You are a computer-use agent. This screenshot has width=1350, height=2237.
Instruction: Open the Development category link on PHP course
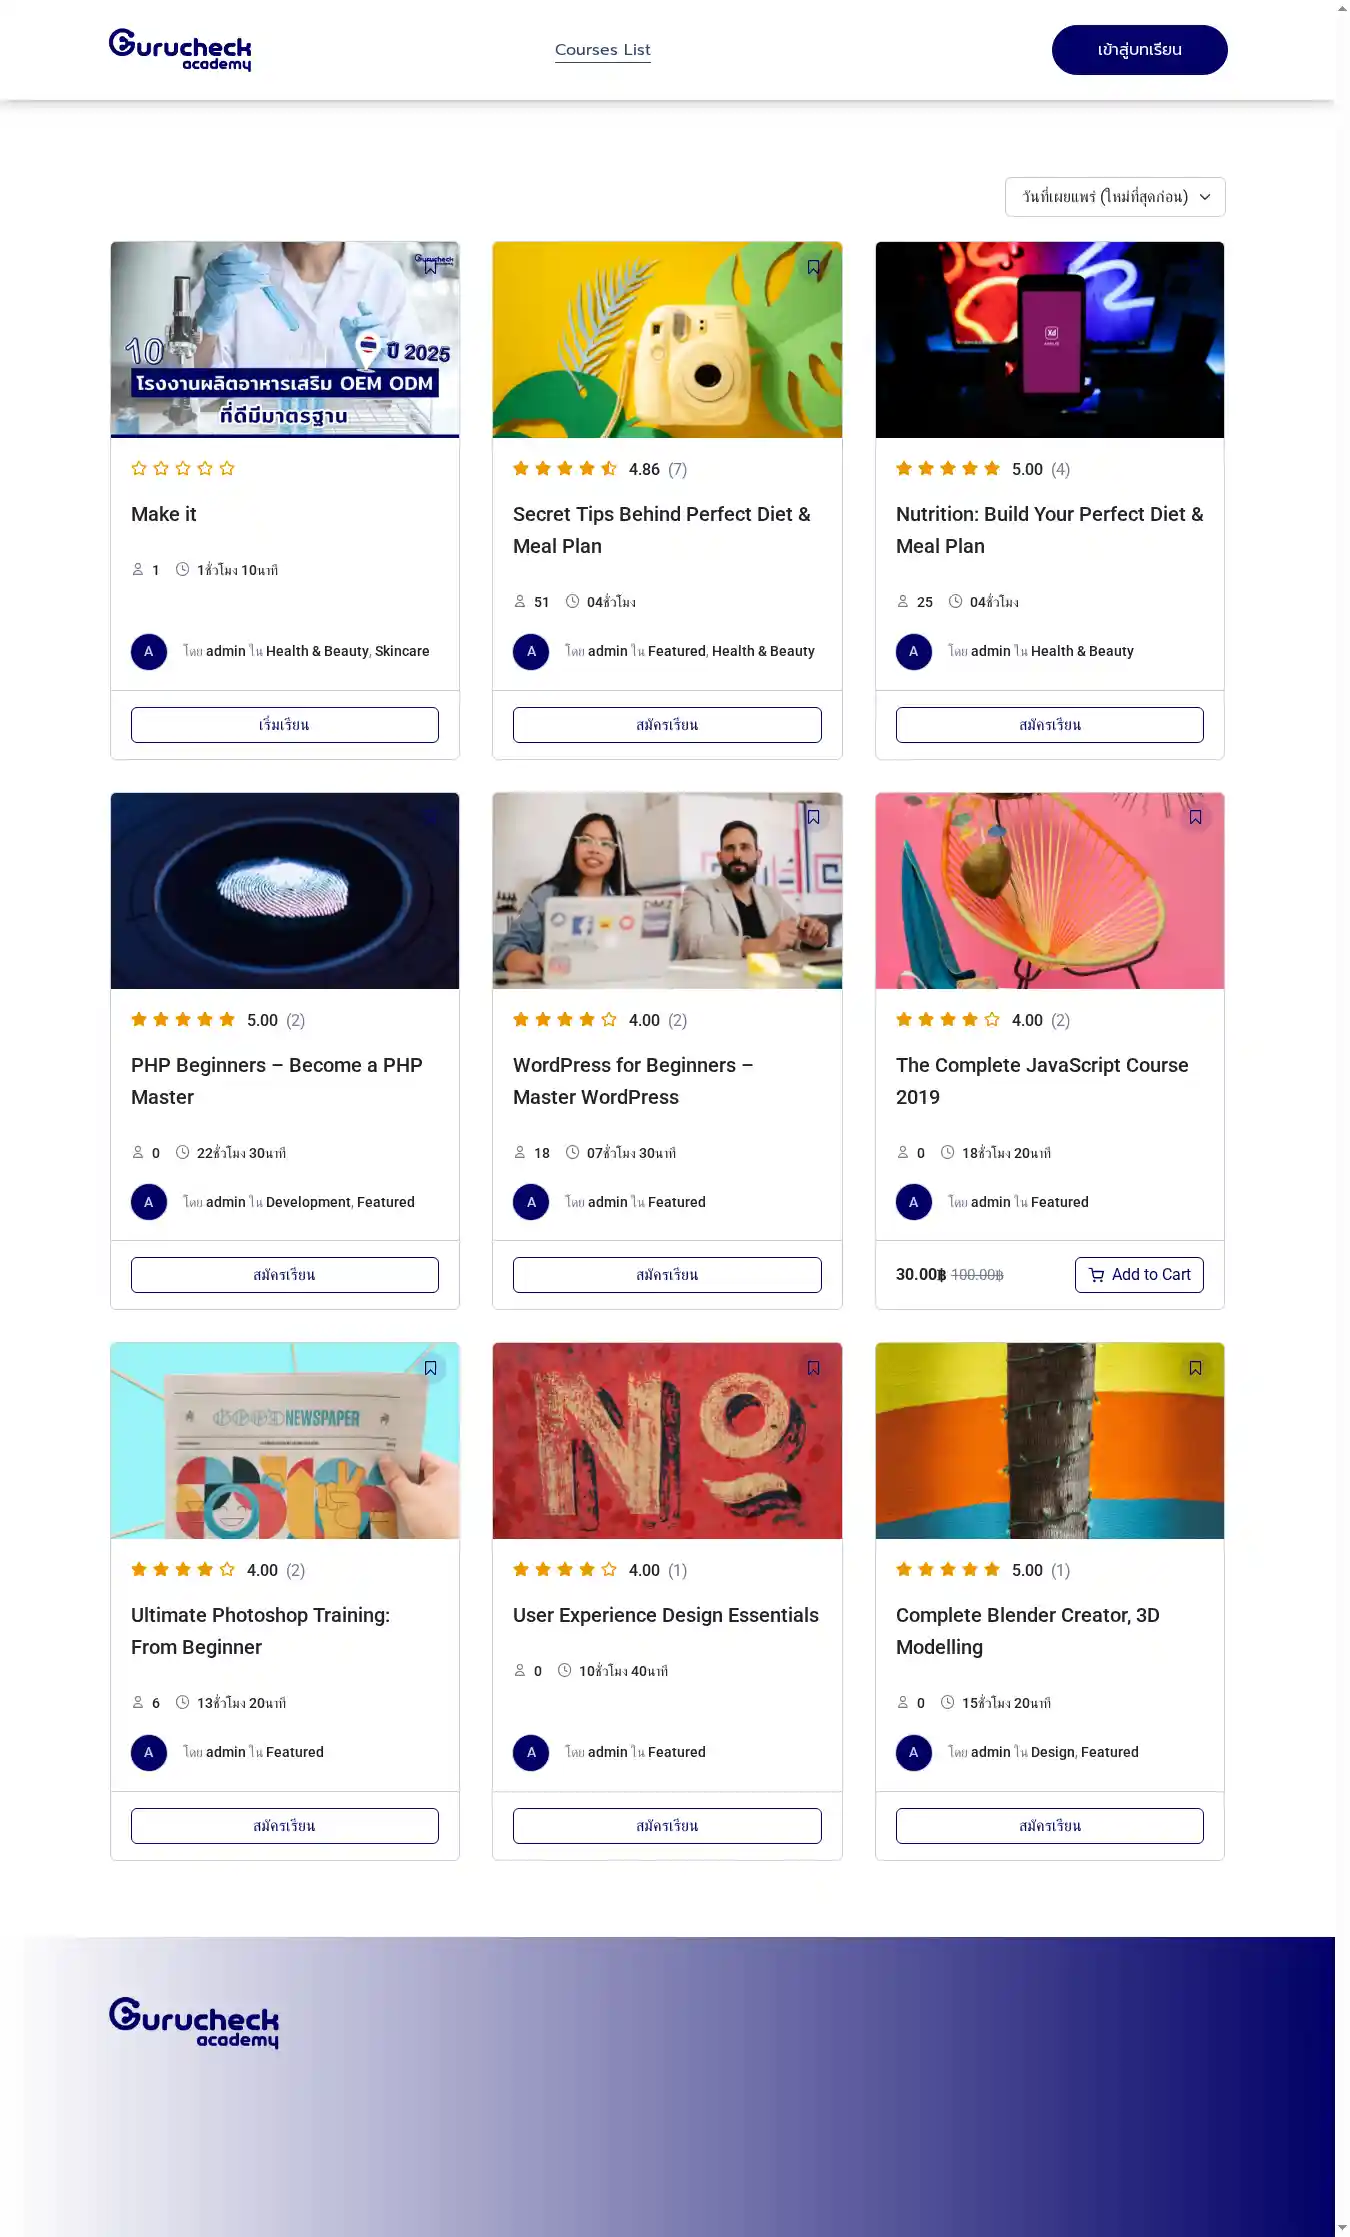pos(308,1202)
